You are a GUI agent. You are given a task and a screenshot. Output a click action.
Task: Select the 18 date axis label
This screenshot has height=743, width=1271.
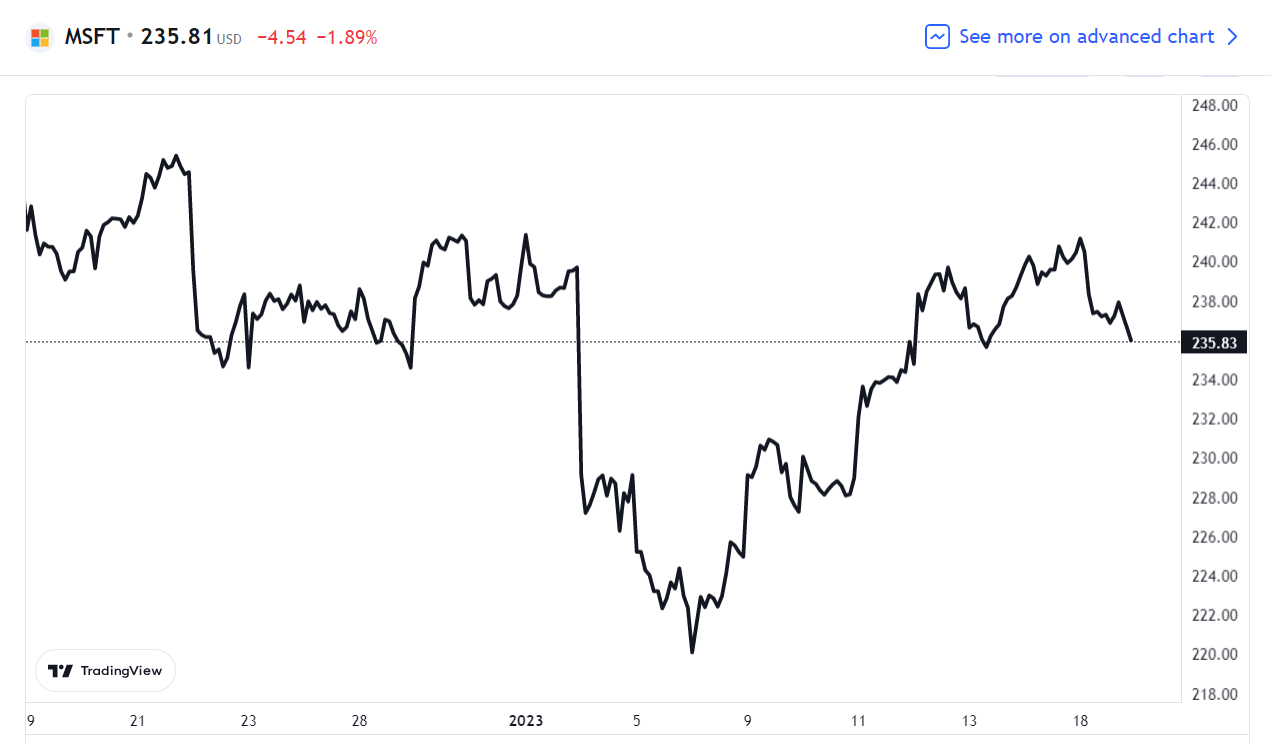(x=1080, y=721)
